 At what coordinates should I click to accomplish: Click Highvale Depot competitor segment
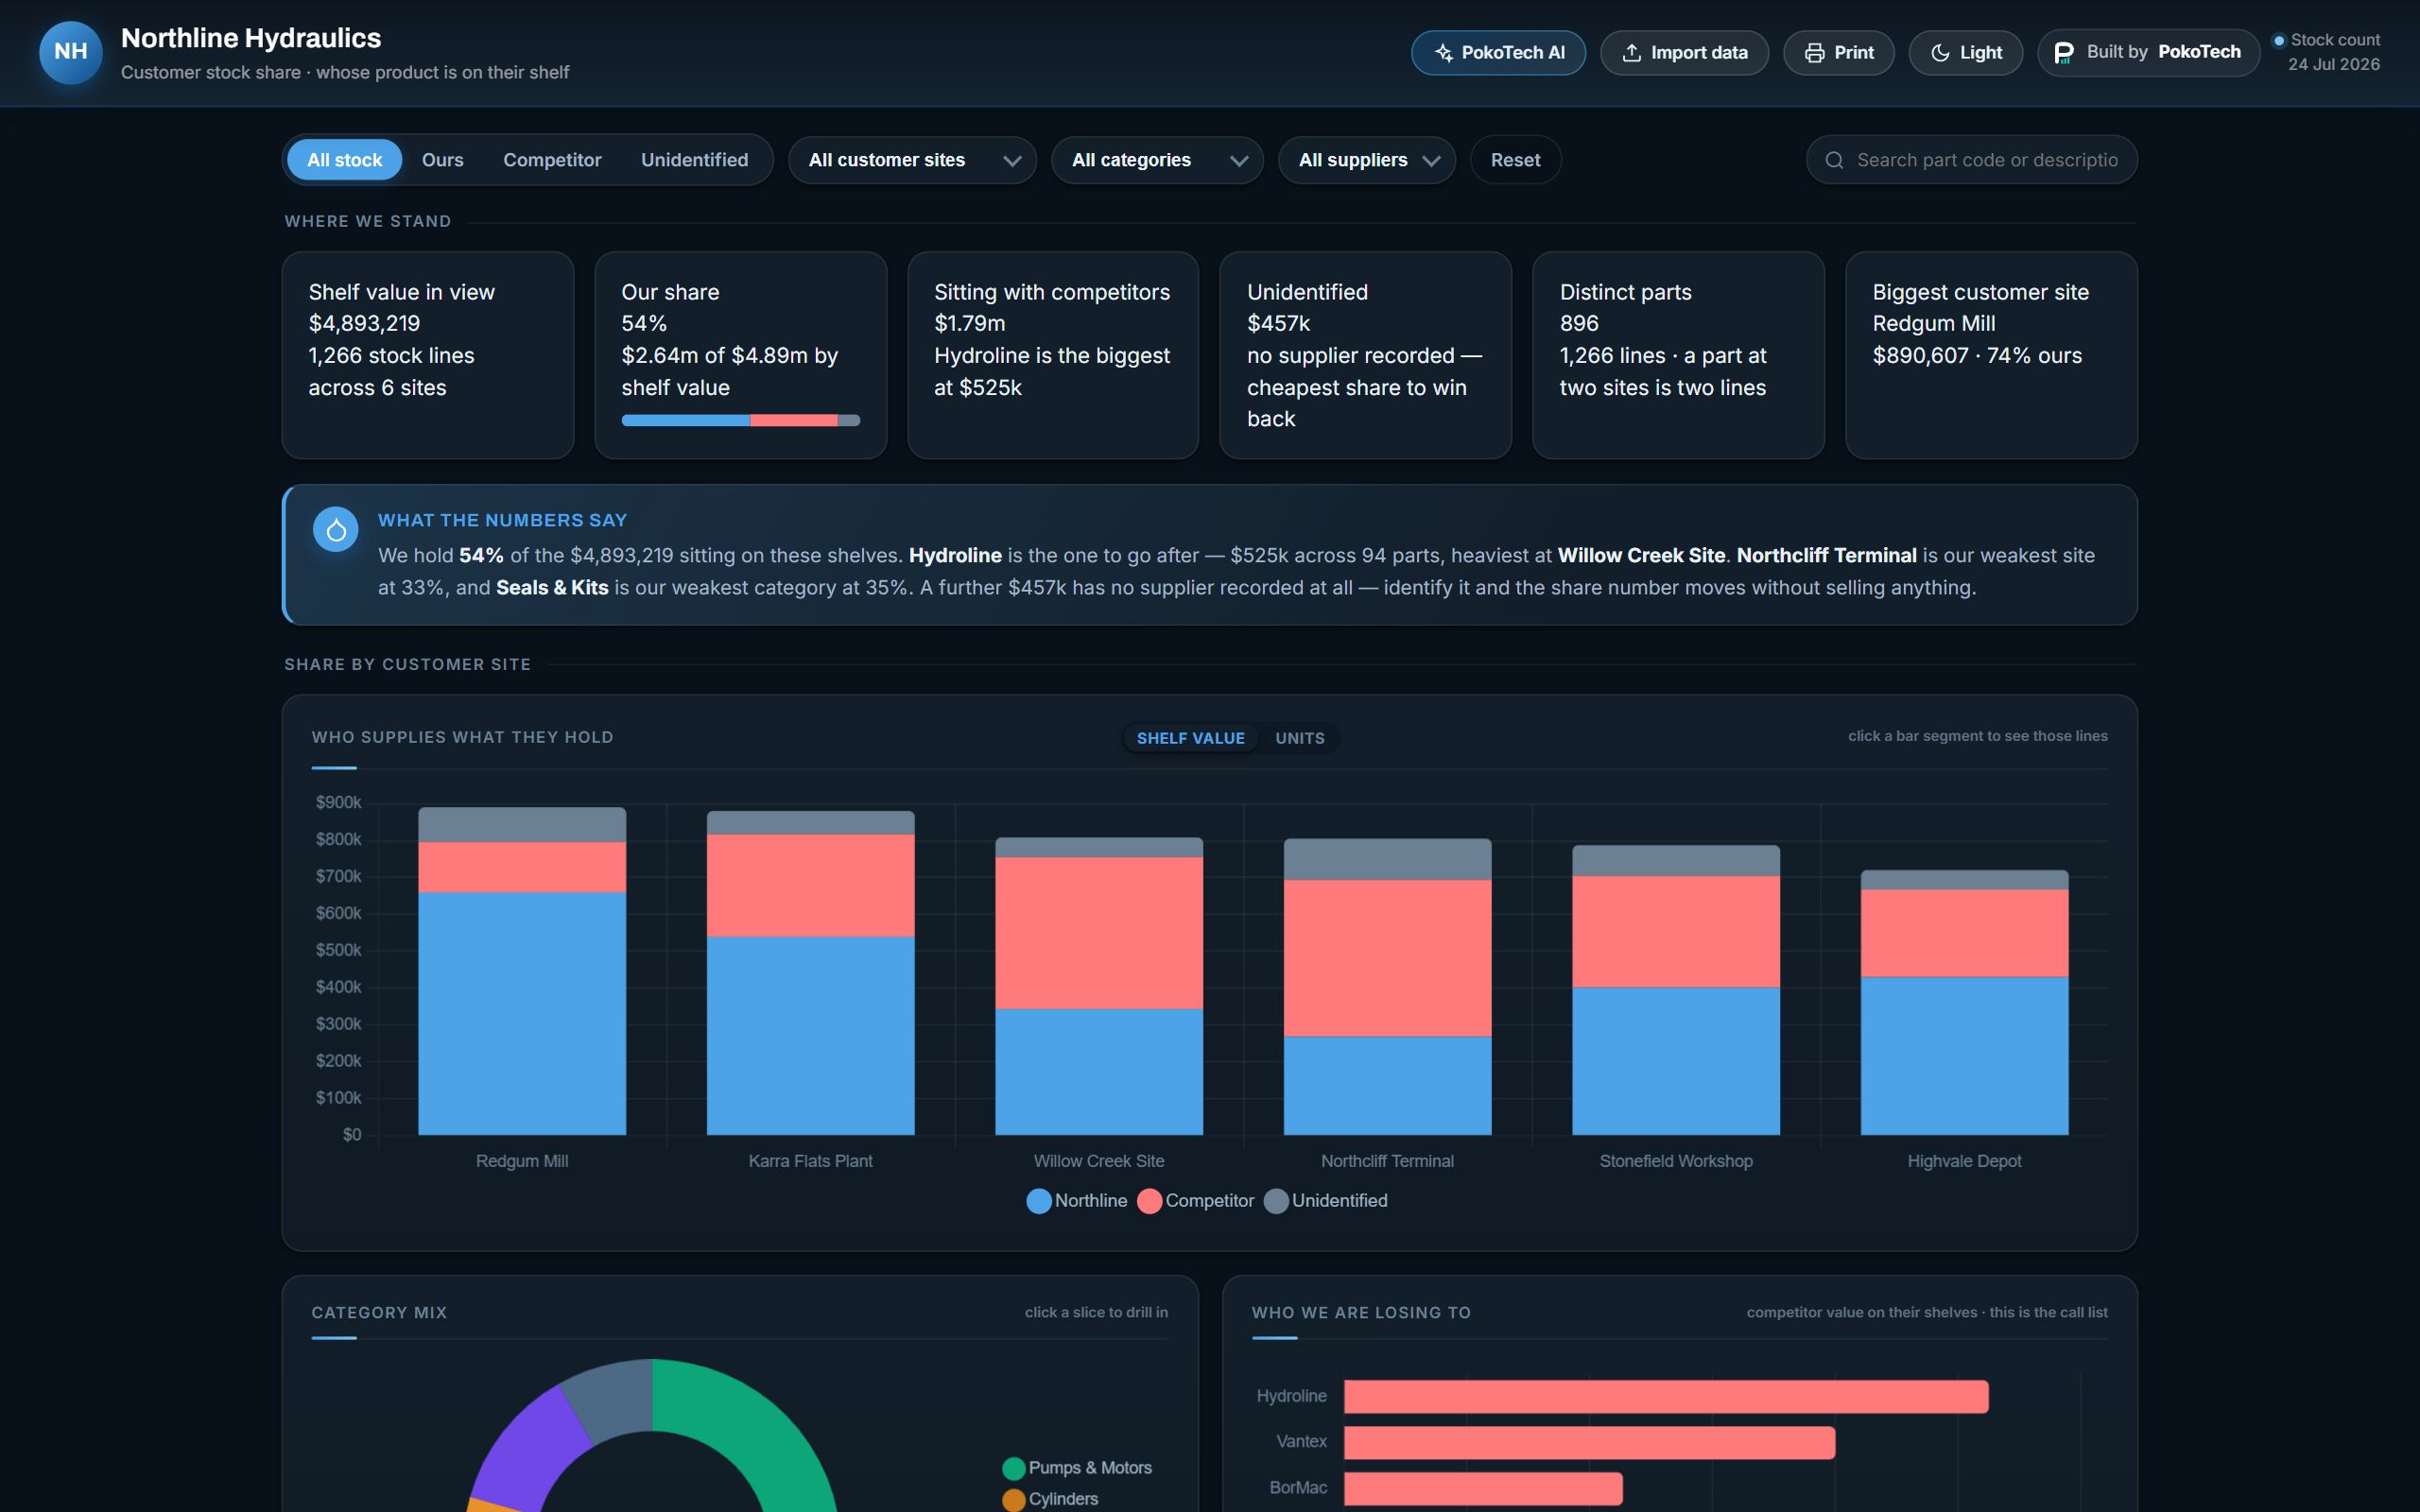click(1964, 933)
